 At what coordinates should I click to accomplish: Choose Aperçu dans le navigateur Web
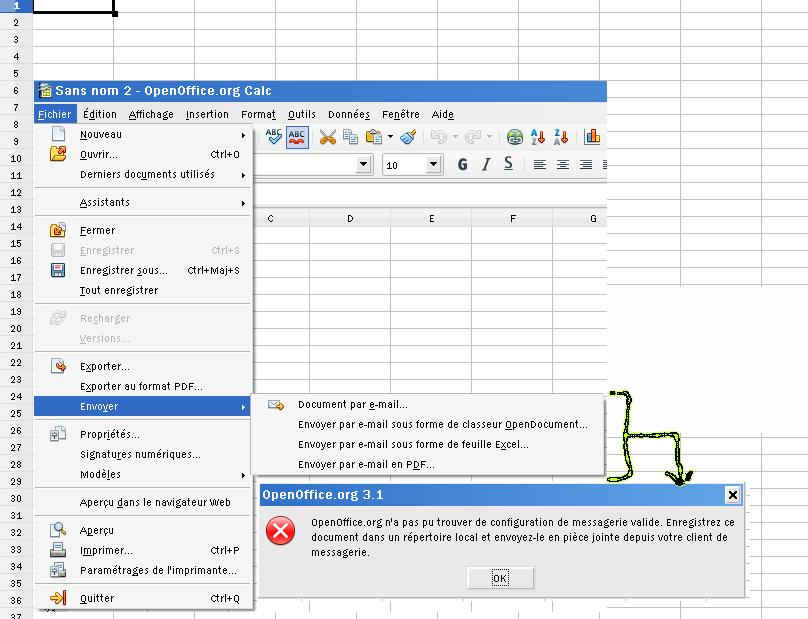[x=143, y=503]
